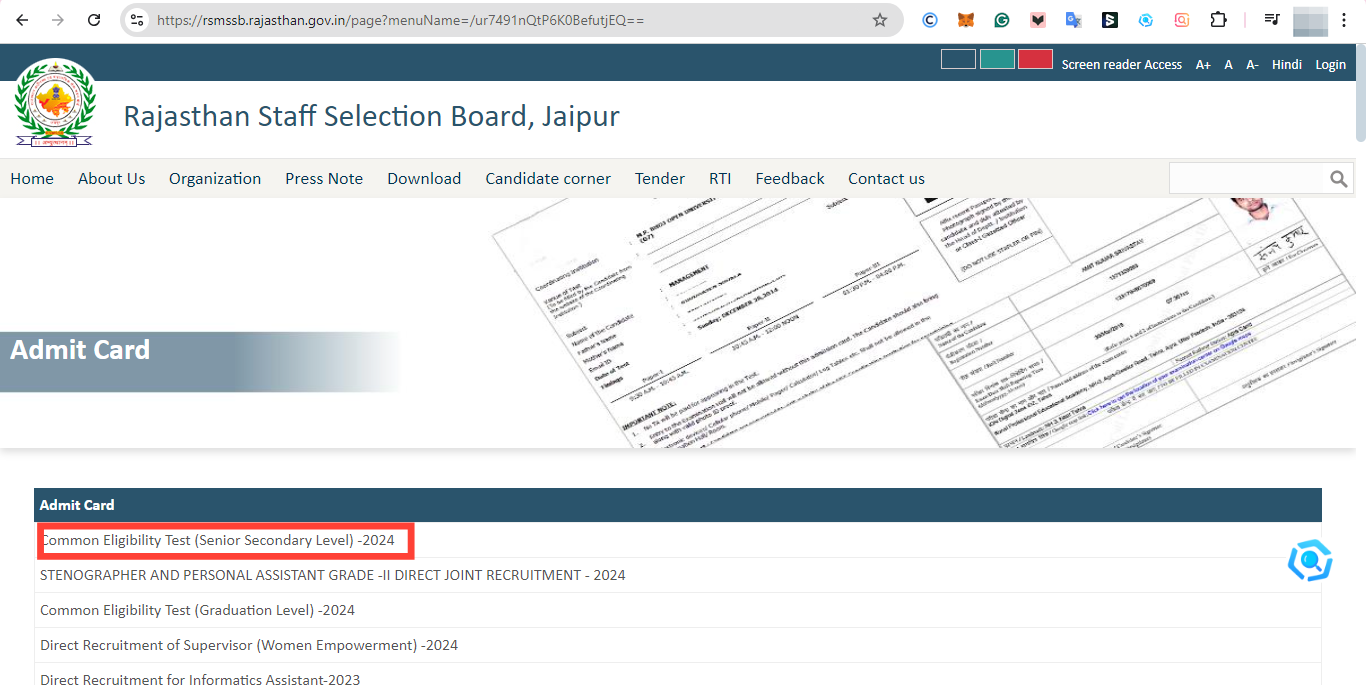Open the black S extension icon
The width and height of the screenshot is (1366, 685).
[1110, 20]
